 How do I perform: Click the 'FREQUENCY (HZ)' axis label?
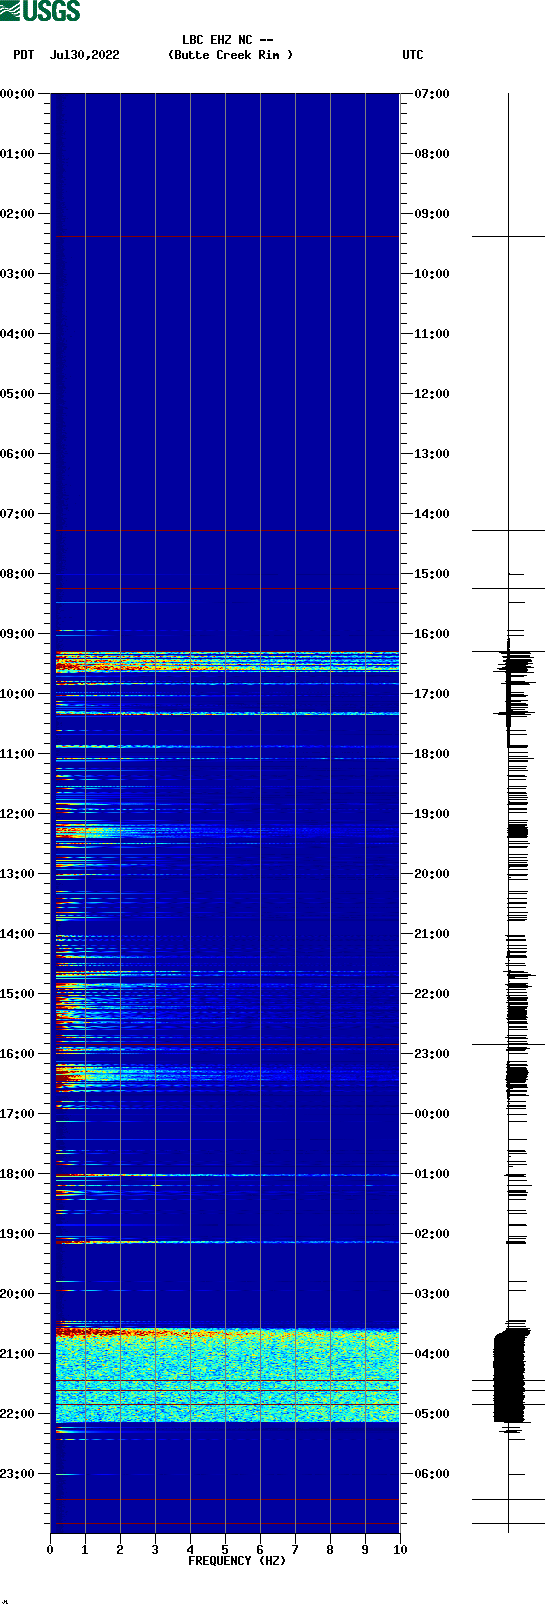point(237,1561)
